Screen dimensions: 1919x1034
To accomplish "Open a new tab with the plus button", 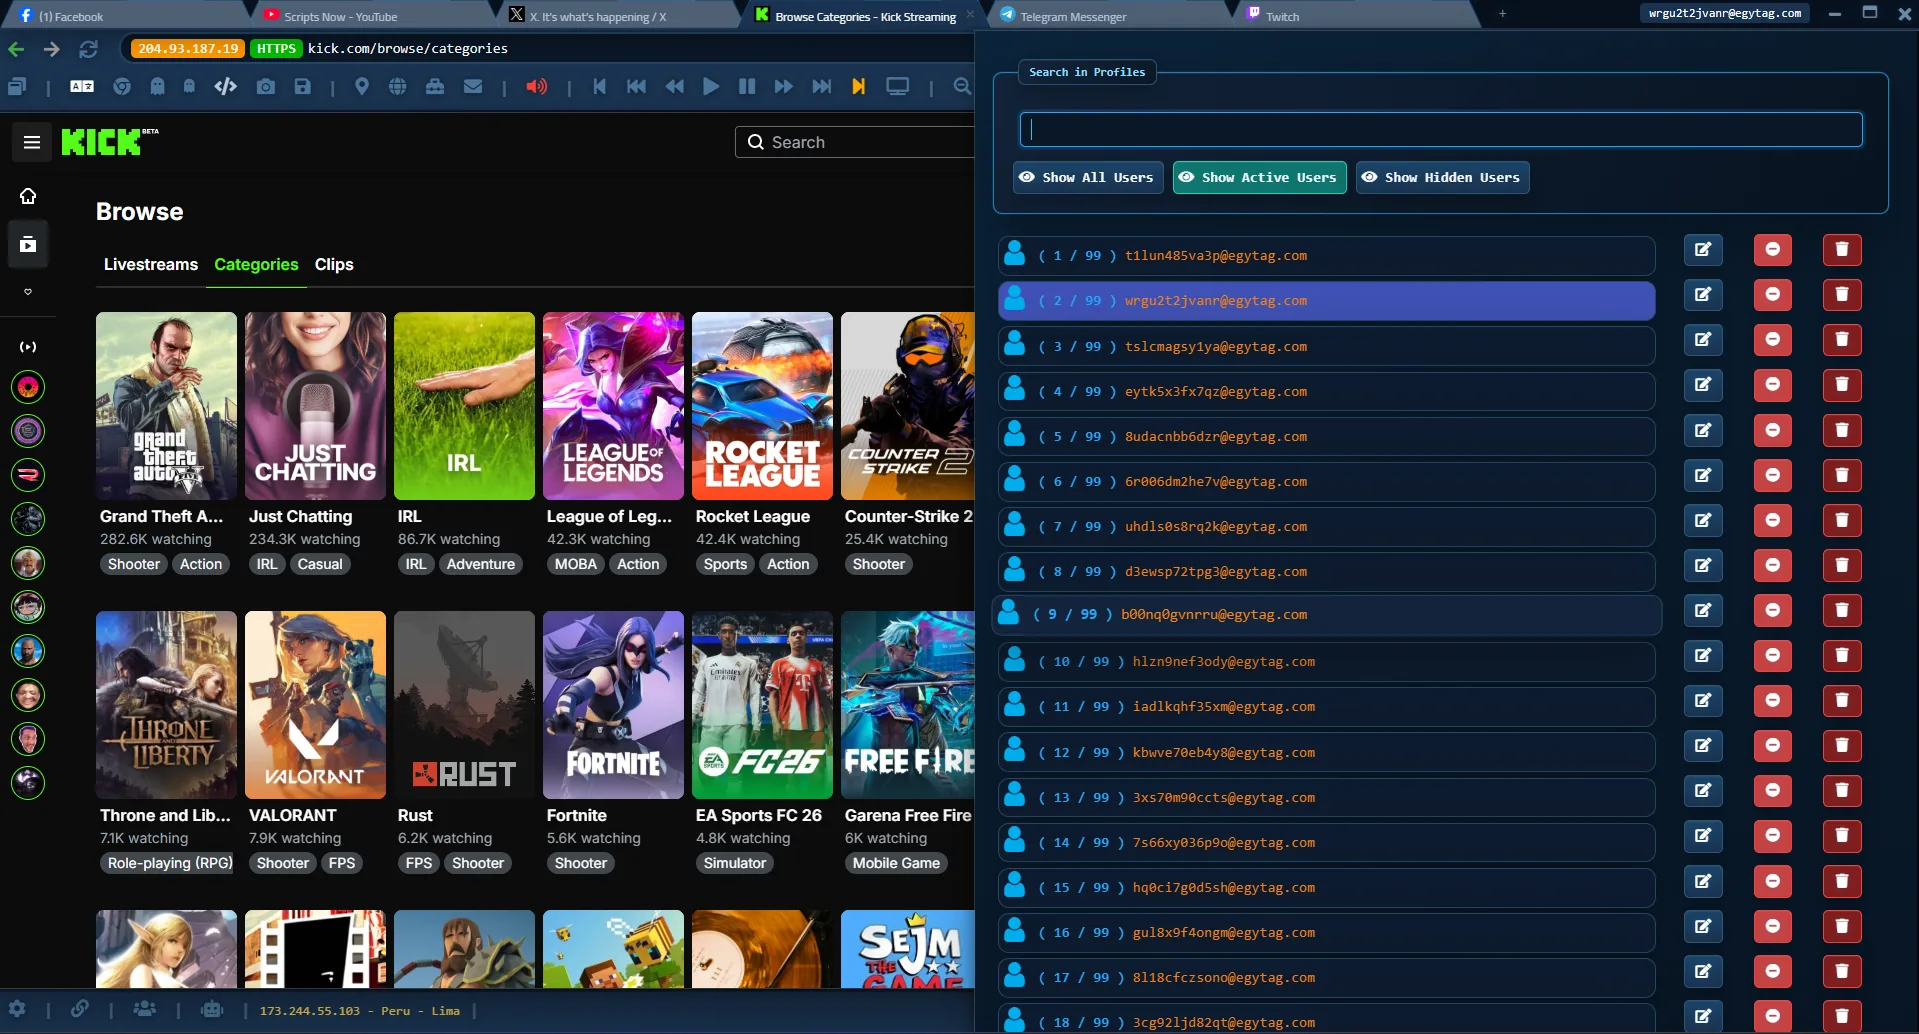I will tap(1502, 13).
